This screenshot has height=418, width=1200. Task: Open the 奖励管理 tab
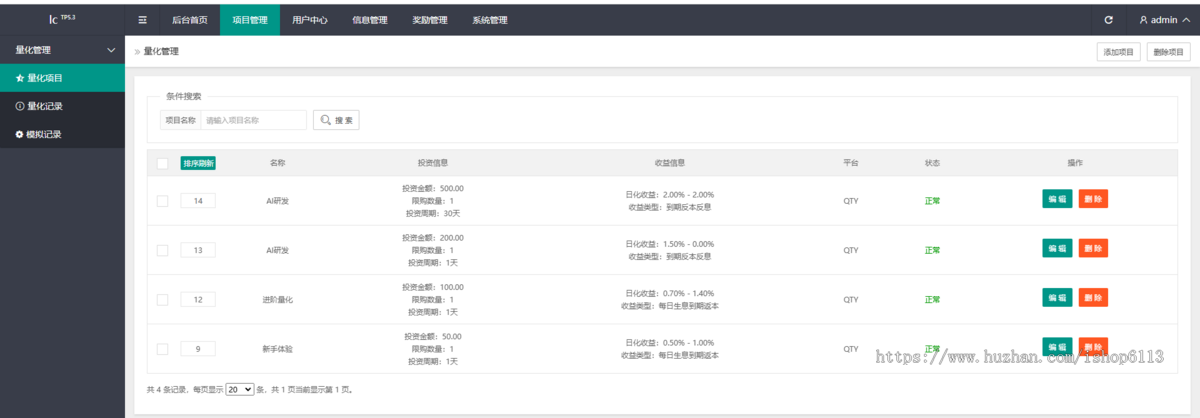click(430, 20)
